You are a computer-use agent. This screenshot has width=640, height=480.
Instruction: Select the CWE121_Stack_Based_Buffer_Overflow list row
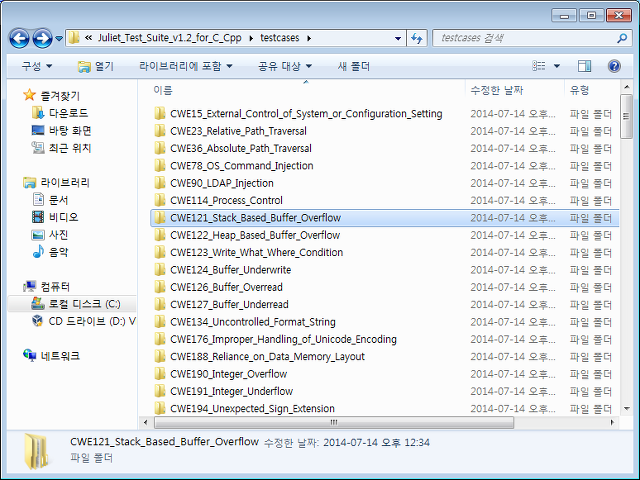coord(384,218)
